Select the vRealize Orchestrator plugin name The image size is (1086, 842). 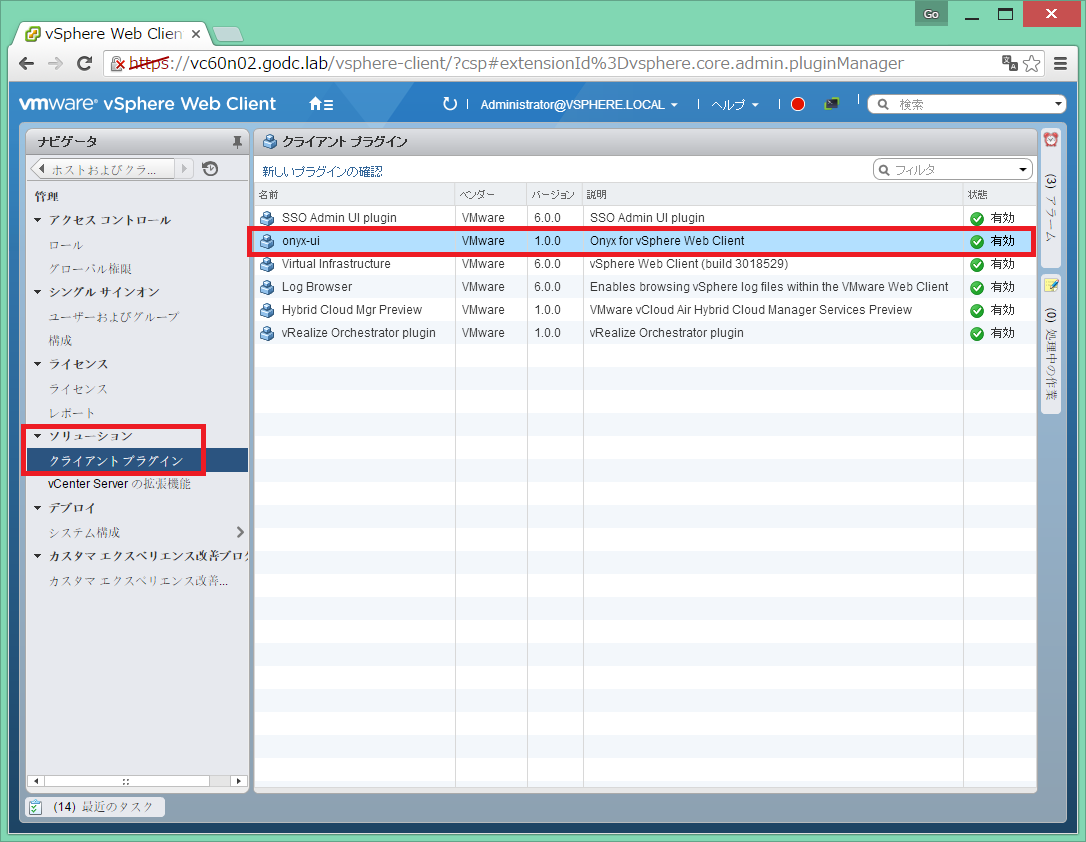(x=359, y=333)
